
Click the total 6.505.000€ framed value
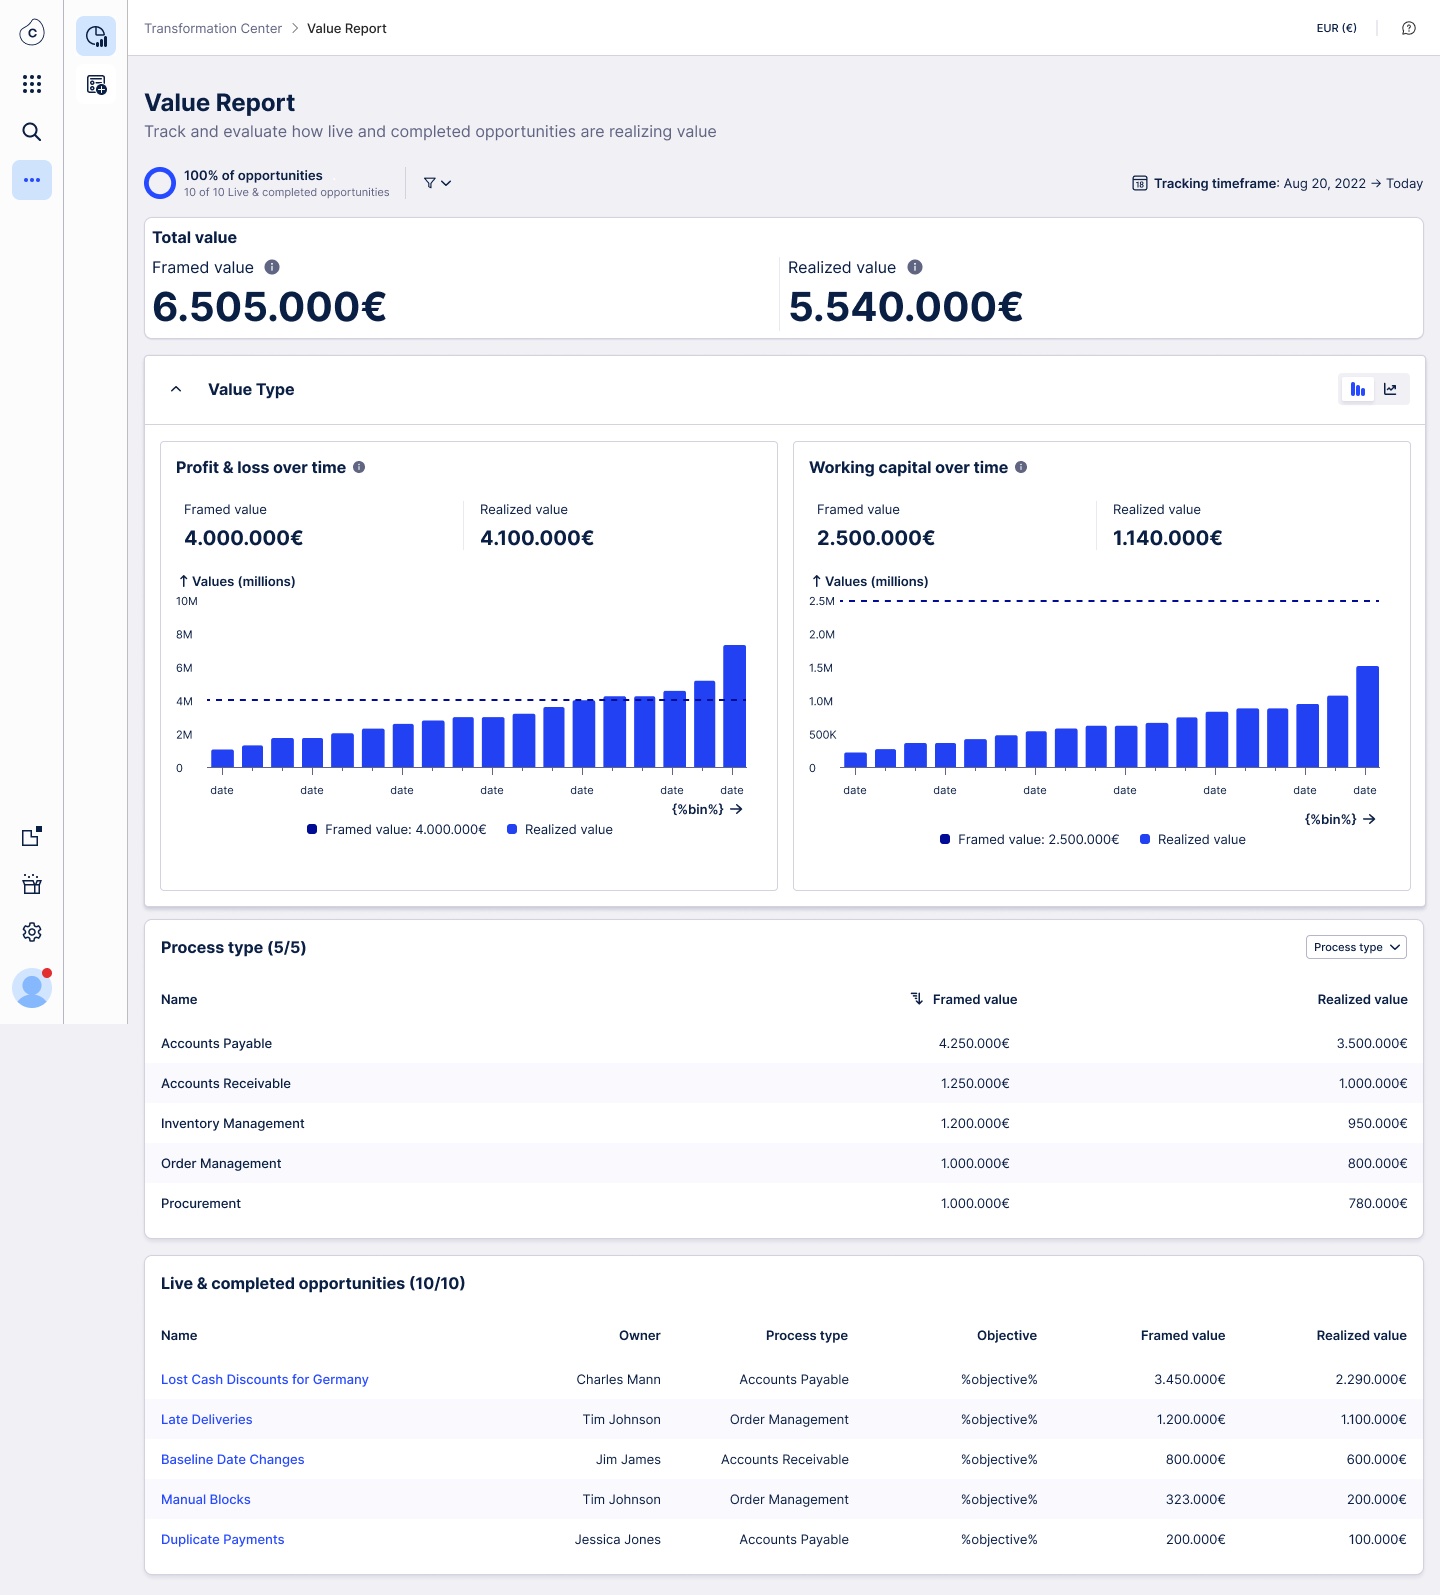coord(269,307)
